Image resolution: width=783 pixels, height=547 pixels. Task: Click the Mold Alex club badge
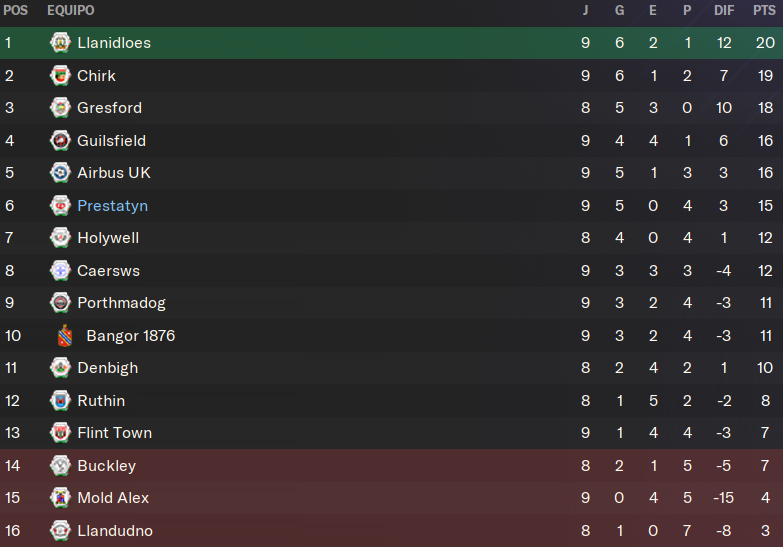click(60, 498)
